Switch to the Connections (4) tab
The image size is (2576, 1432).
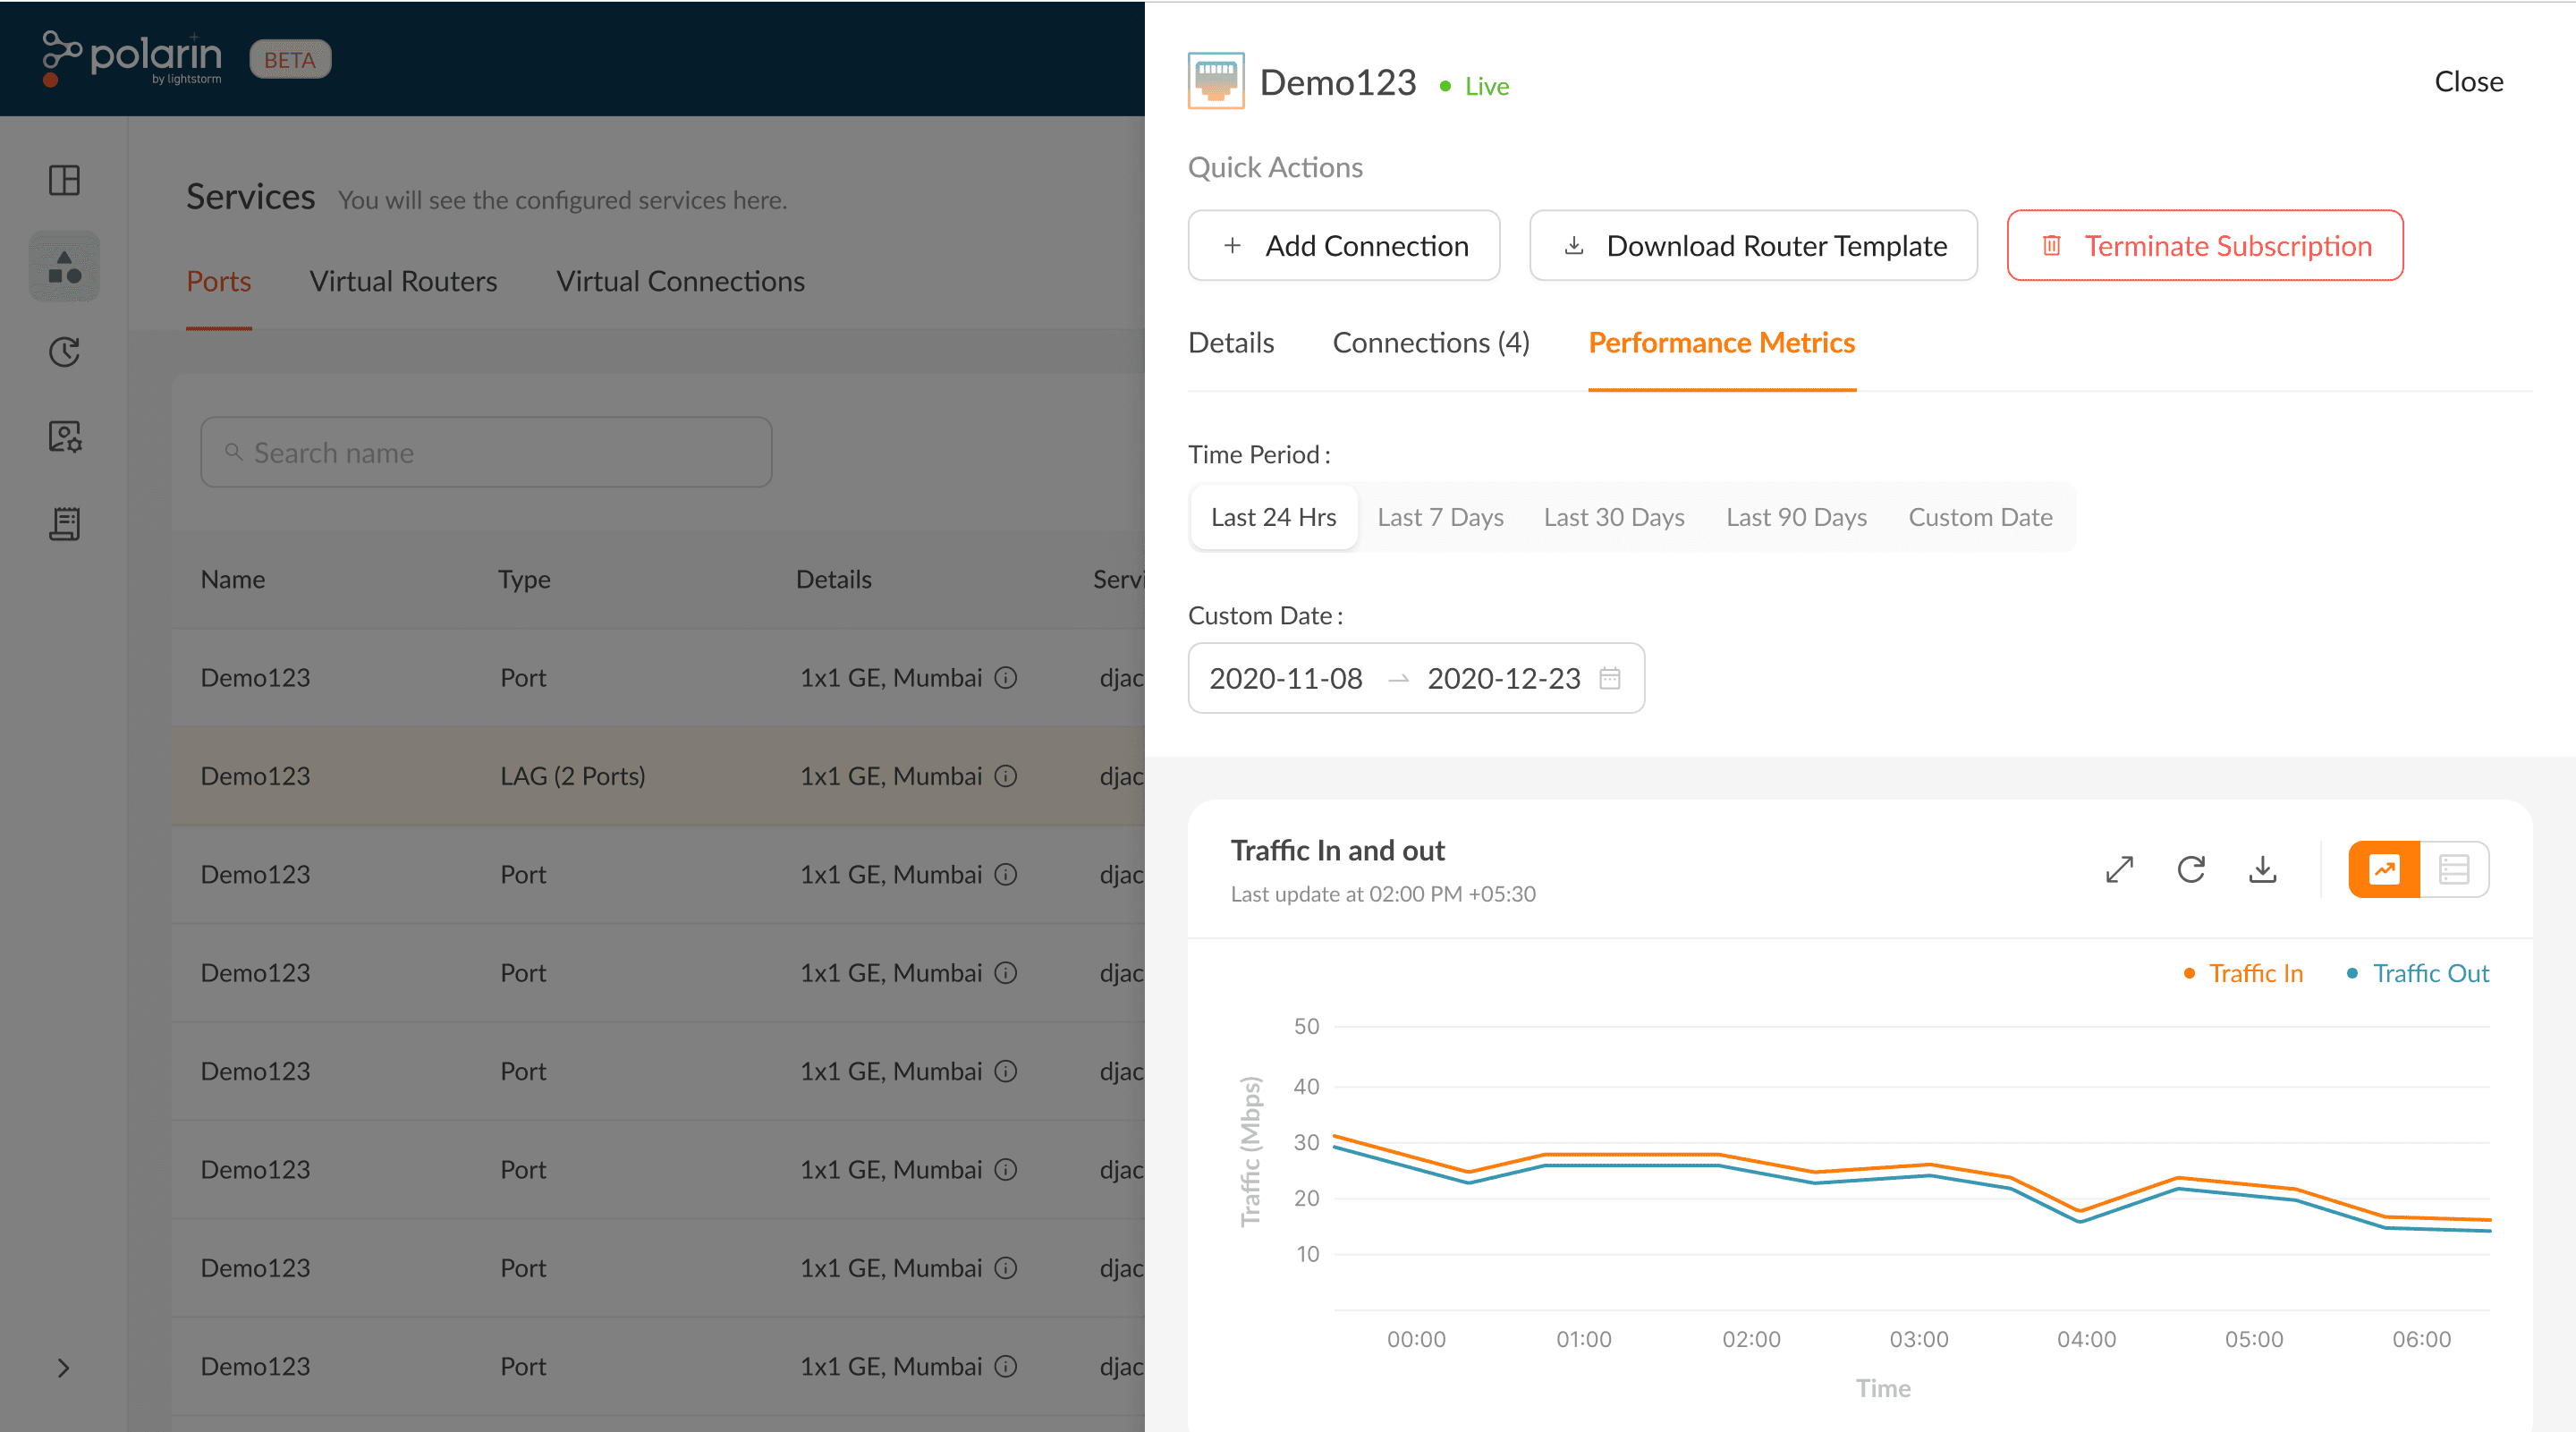(1431, 343)
